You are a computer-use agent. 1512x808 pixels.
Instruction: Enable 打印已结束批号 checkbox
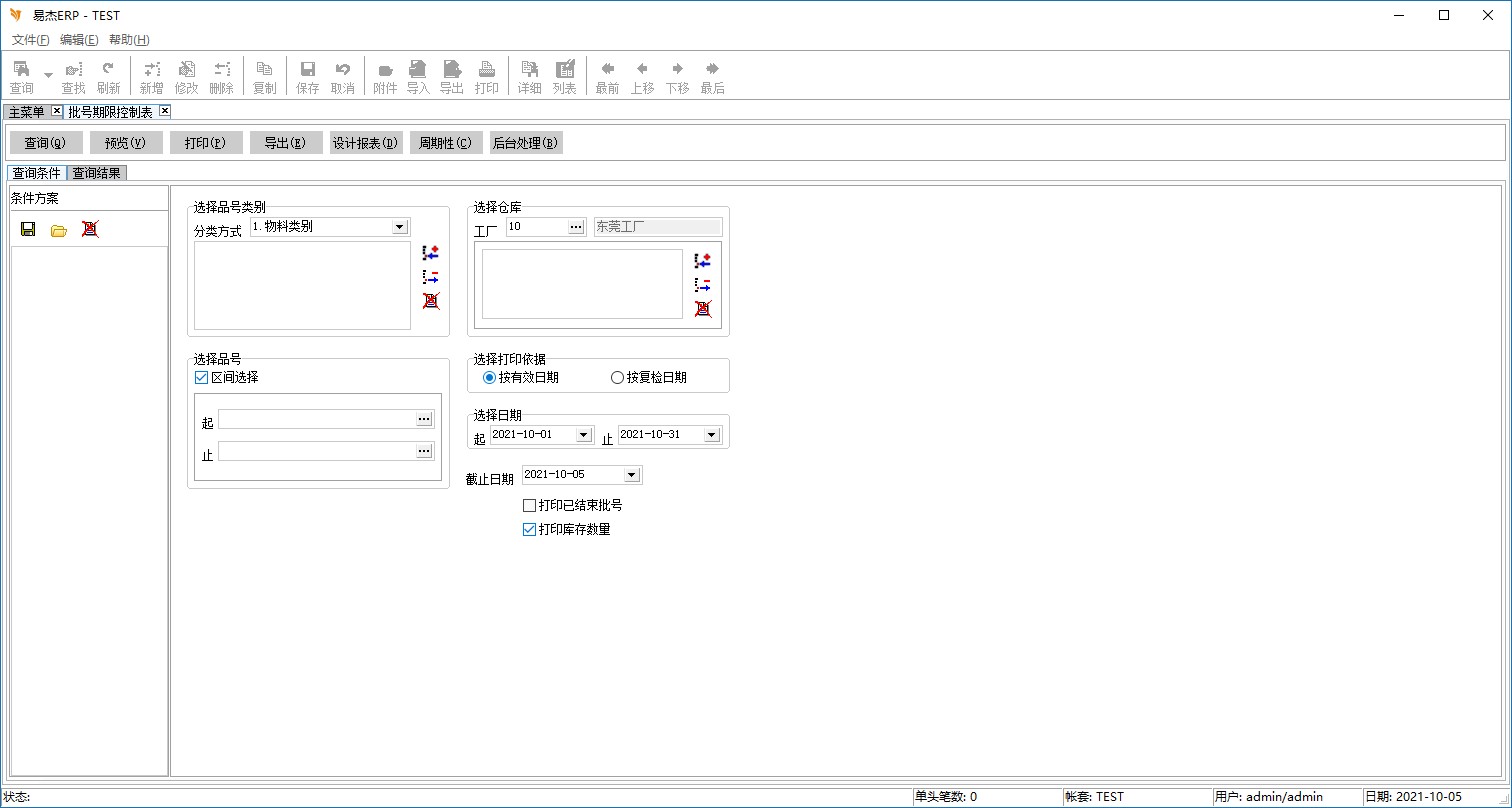point(530,506)
